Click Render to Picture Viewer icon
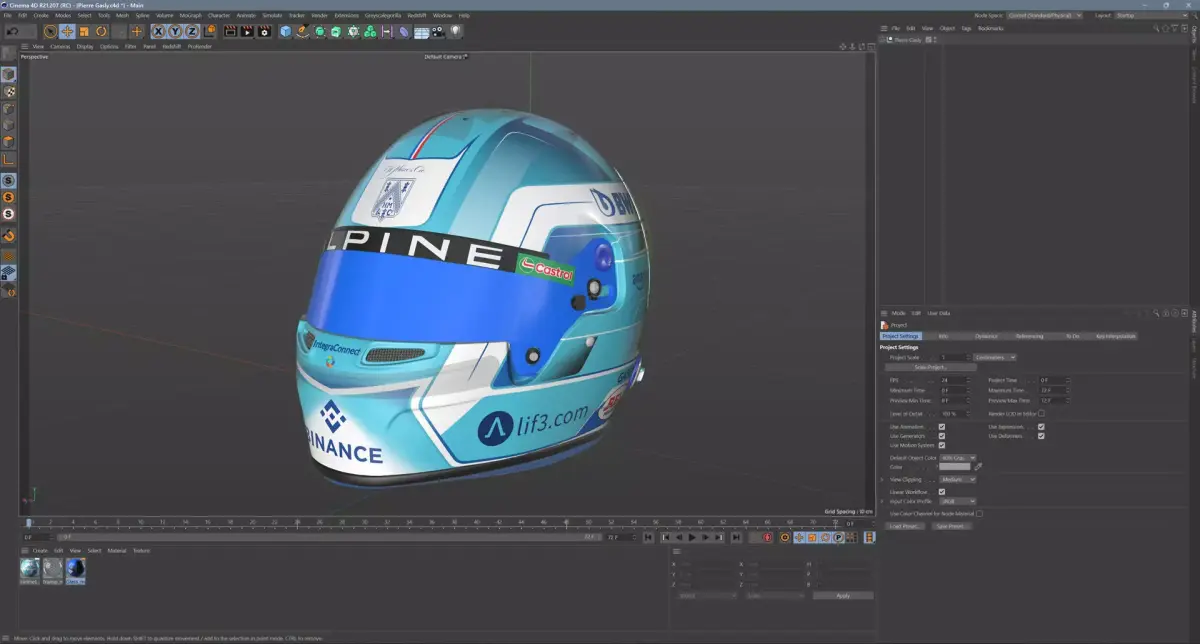This screenshot has height=644, width=1200. 247,31
